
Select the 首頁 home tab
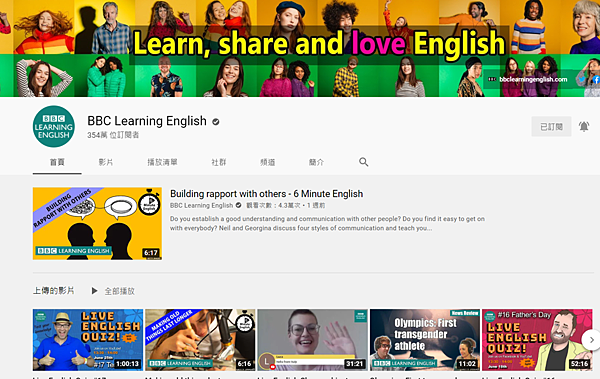click(x=57, y=162)
